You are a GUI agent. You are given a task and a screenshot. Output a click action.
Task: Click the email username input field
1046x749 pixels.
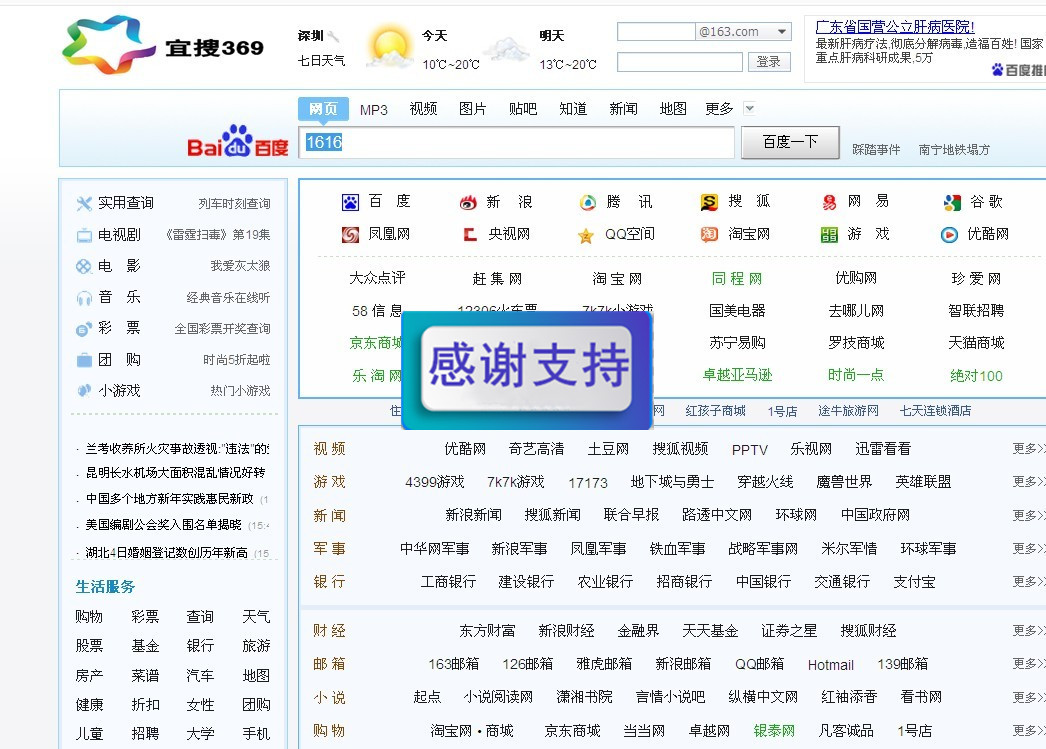(656, 31)
